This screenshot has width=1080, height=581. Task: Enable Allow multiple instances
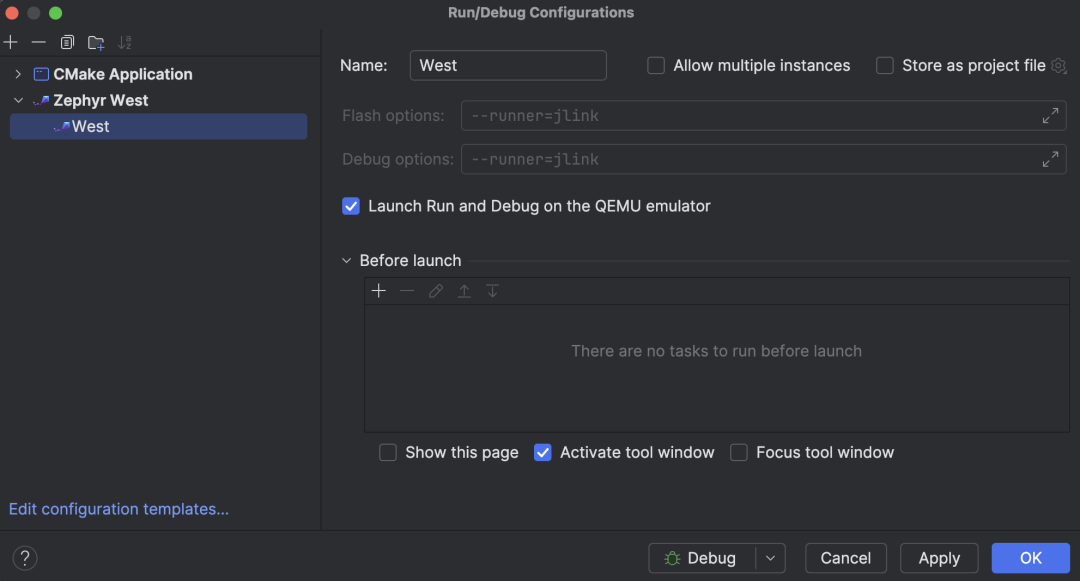coord(656,65)
